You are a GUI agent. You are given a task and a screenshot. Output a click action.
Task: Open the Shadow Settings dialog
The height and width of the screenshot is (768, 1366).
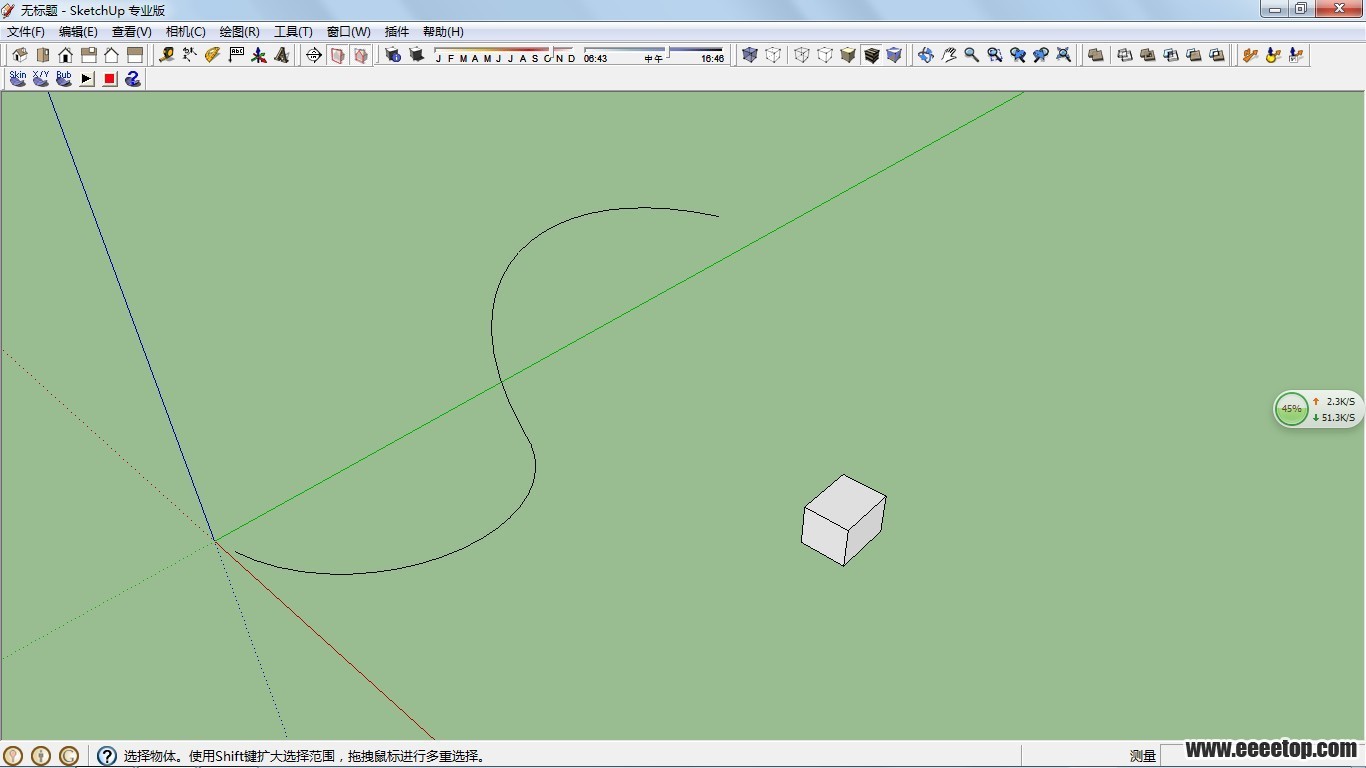[393, 55]
